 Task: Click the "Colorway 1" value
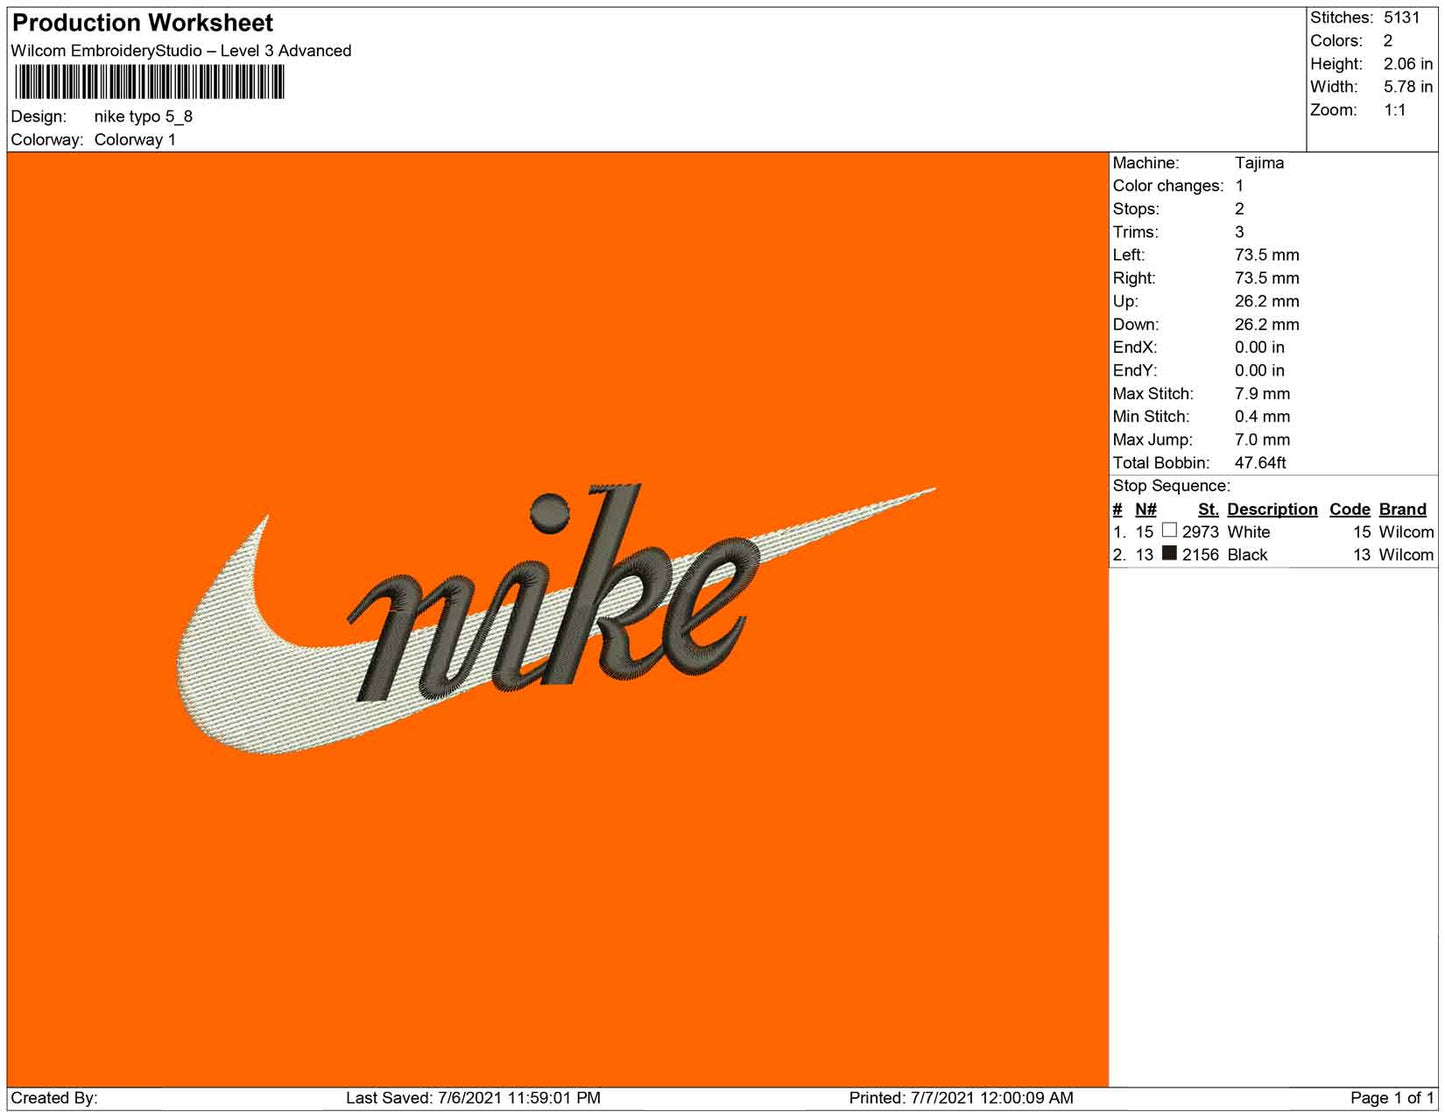coord(135,140)
